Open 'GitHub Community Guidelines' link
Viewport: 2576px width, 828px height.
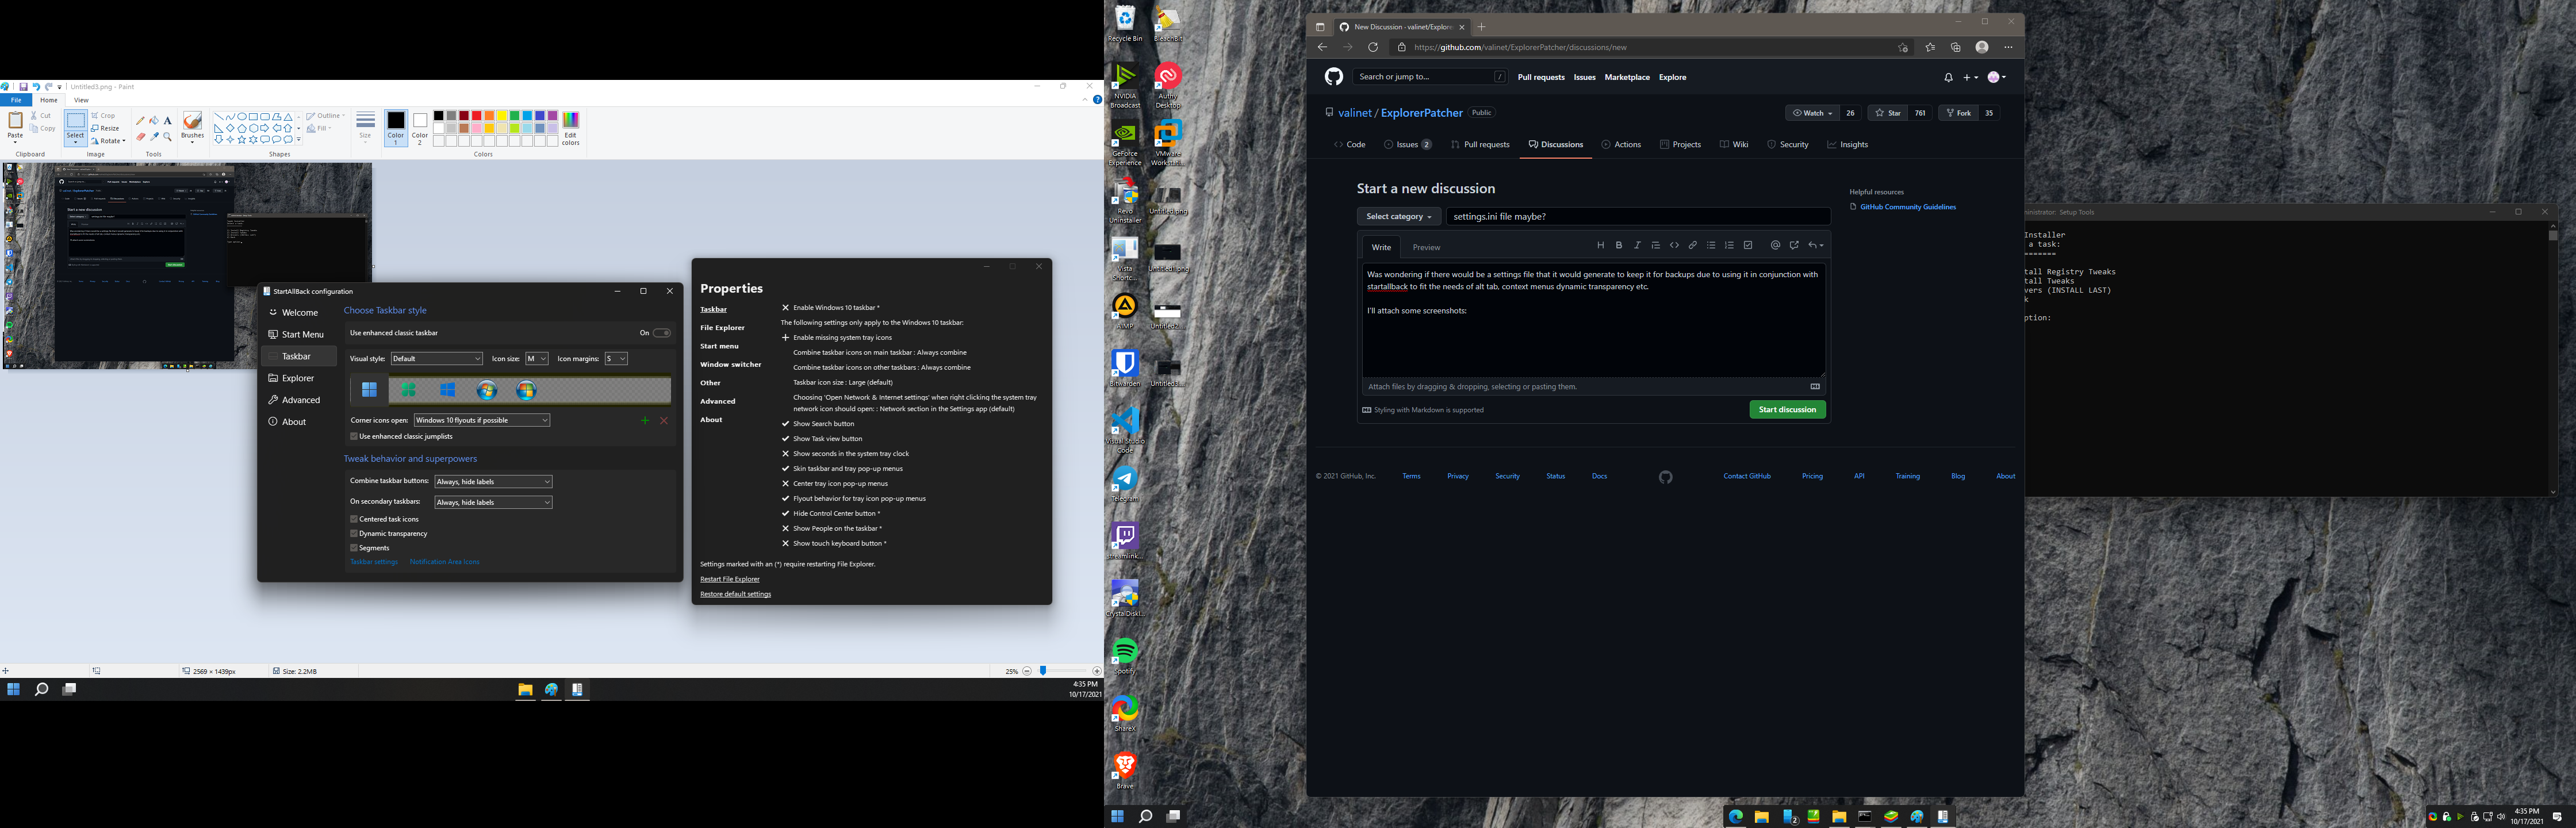click(x=1908, y=207)
